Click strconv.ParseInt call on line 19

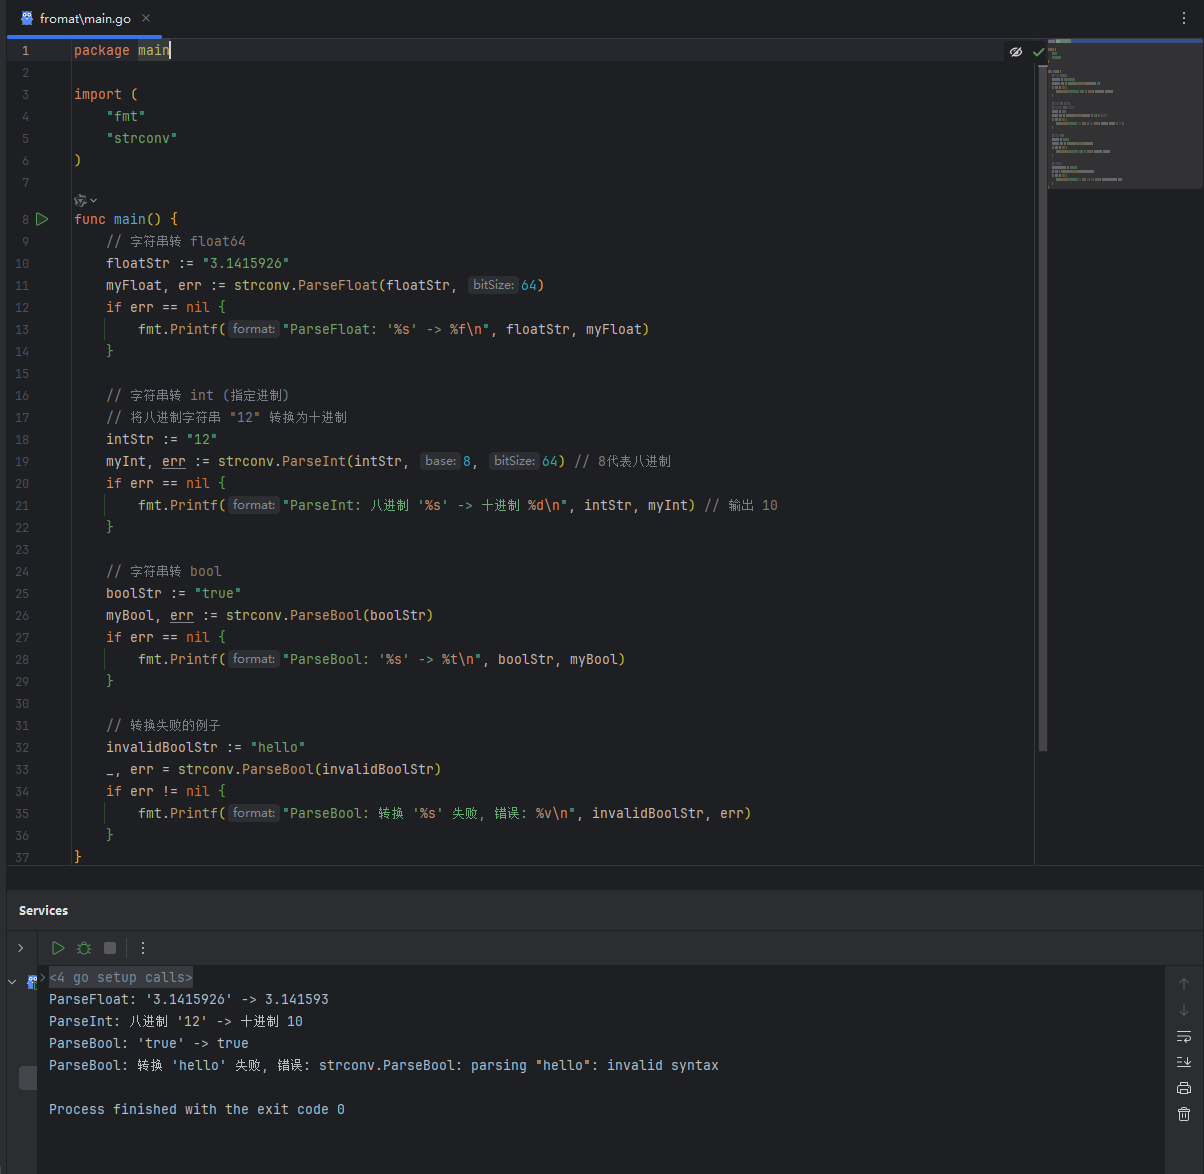[281, 461]
